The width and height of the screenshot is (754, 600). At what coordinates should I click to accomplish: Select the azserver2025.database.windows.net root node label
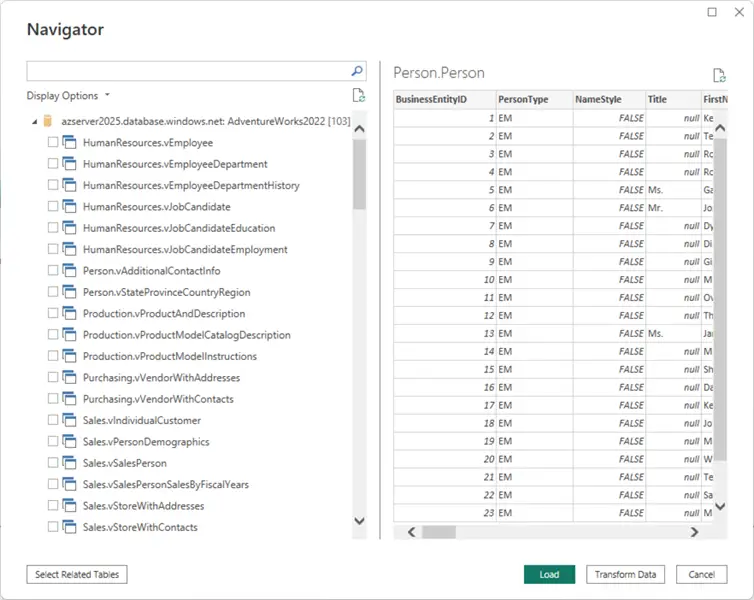[x=206, y=121]
